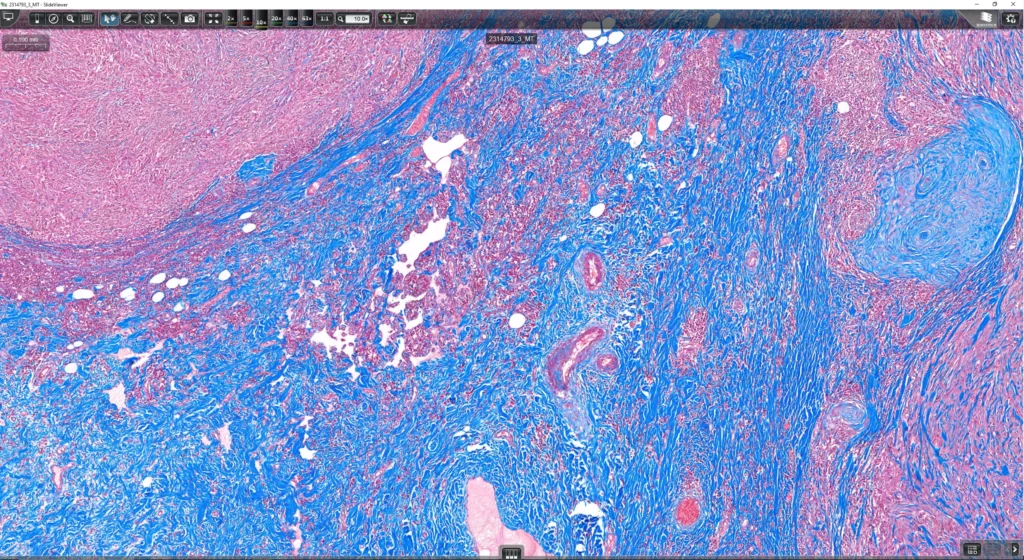
Task: Click the rotate slide view tool
Action: click(150, 19)
